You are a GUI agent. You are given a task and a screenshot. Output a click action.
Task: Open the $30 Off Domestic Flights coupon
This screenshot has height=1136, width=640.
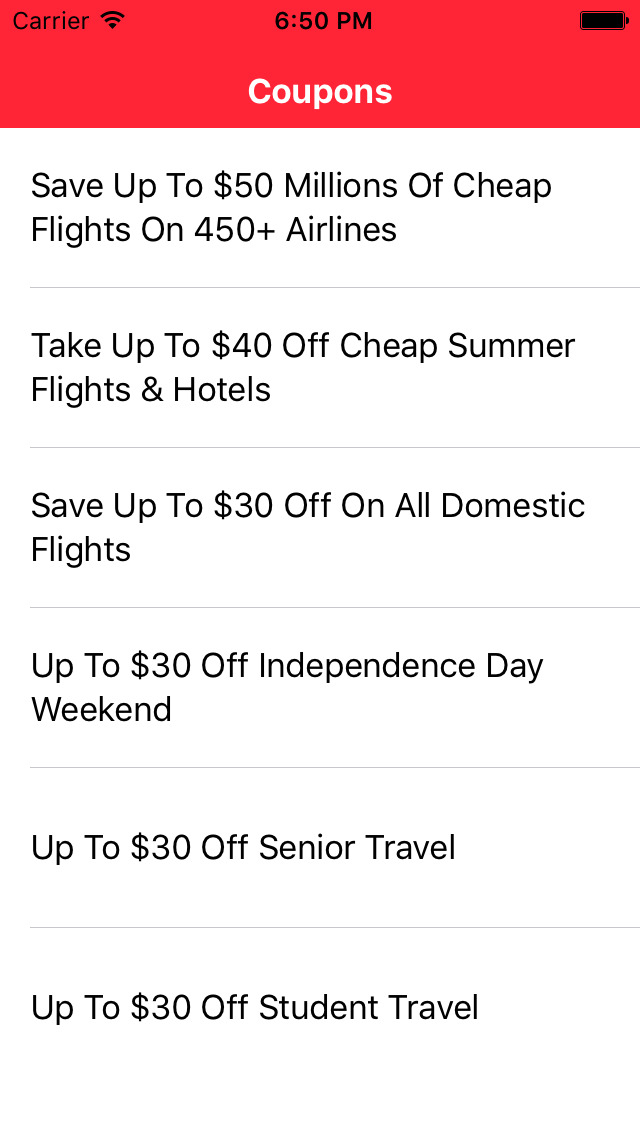pos(320,528)
